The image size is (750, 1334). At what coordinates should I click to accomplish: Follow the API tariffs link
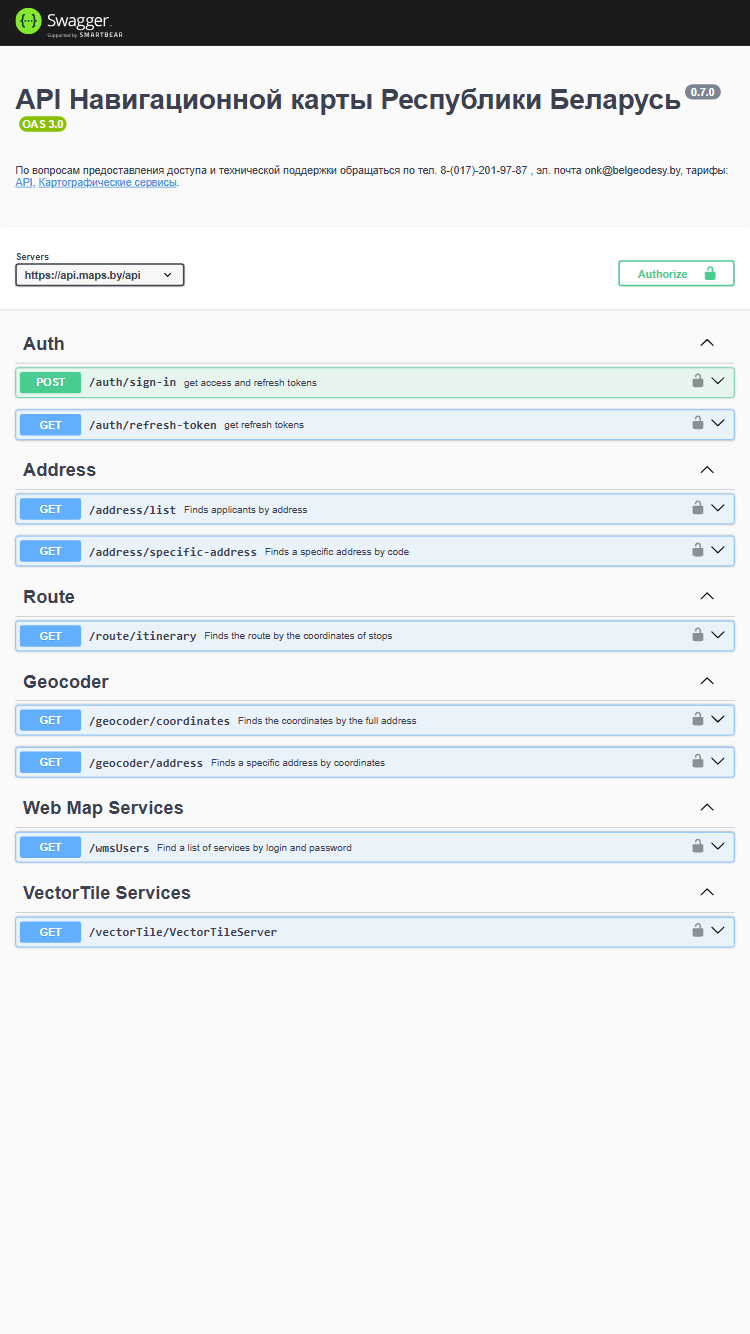coord(24,183)
